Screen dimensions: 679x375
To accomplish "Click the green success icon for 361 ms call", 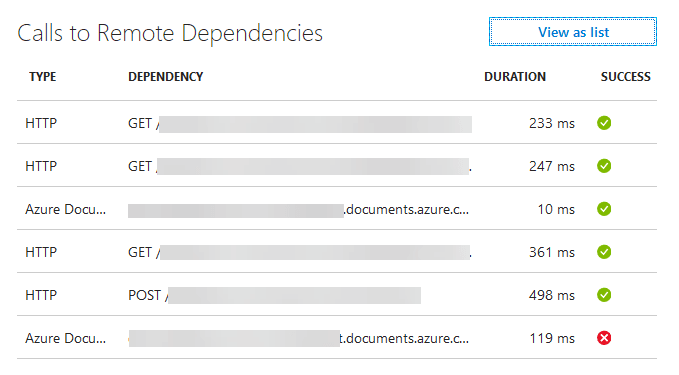I will 604,252.
